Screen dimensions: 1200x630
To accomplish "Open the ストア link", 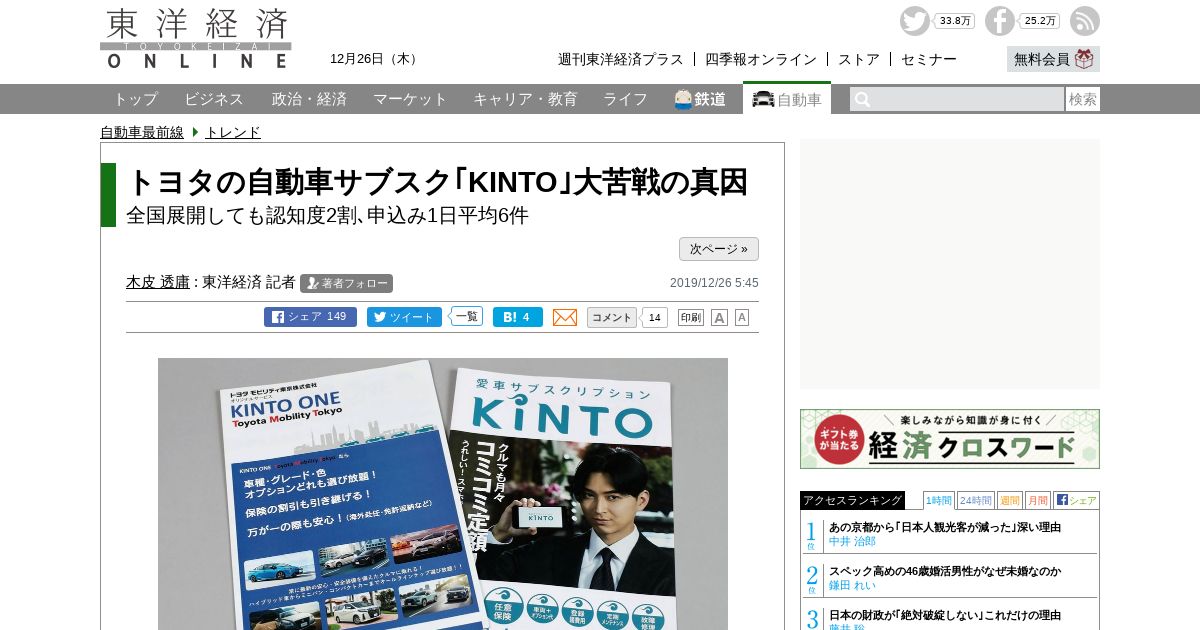I will pos(859,59).
